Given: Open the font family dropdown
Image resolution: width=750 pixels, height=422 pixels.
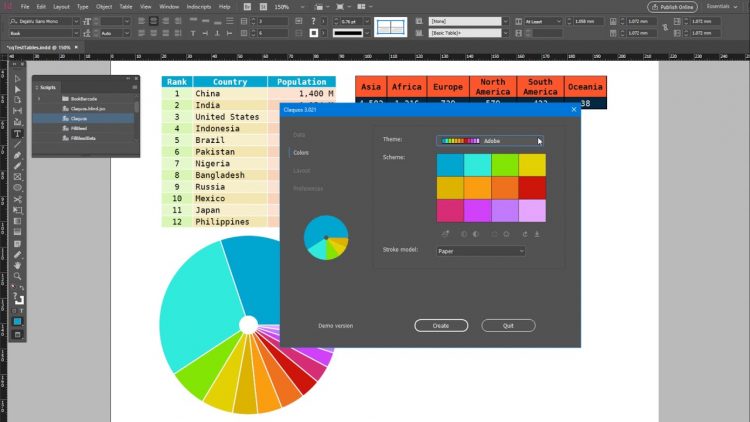Looking at the screenshot, I should [76, 21].
